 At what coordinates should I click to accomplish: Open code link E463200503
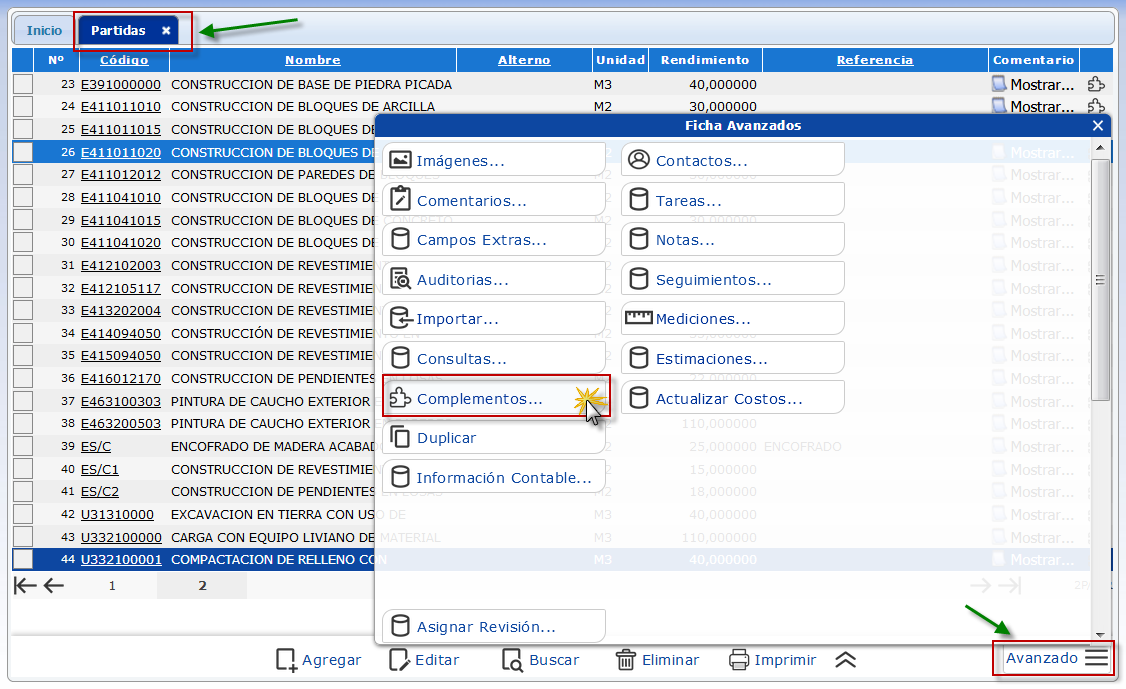[x=121, y=423]
